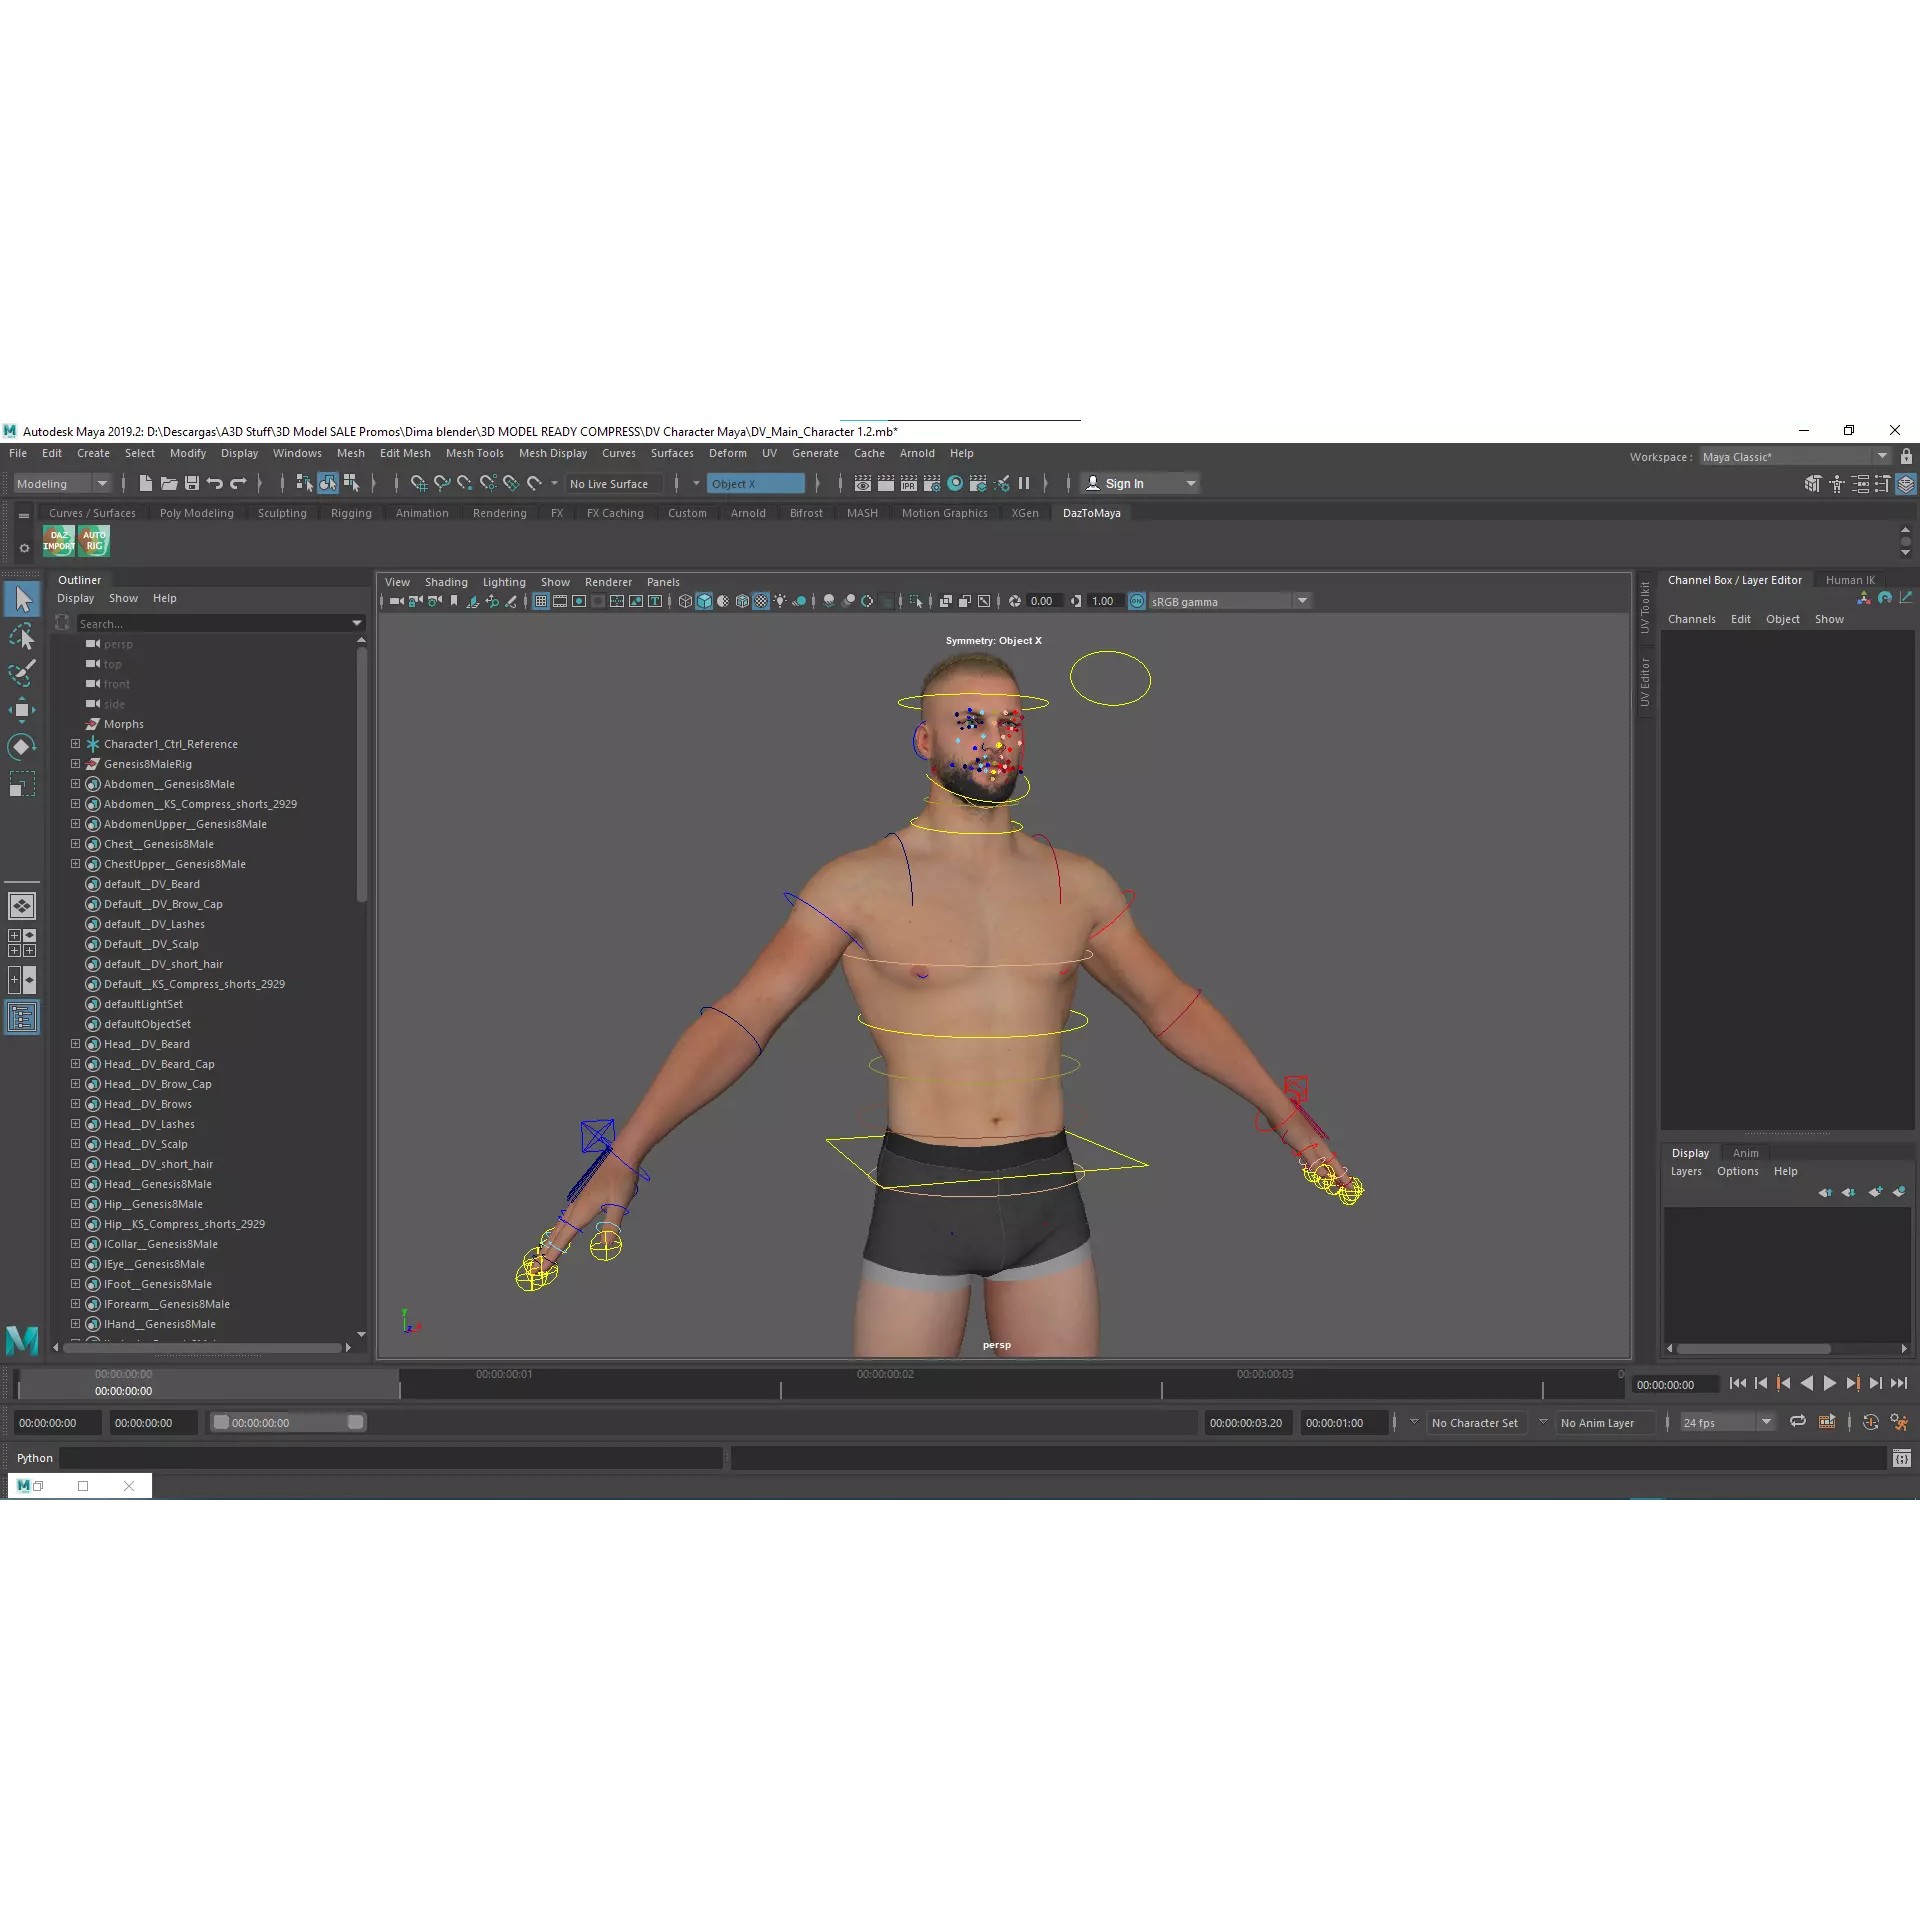Open the Mesh Tools menu
Screen dimensions: 1920x1920
point(475,453)
